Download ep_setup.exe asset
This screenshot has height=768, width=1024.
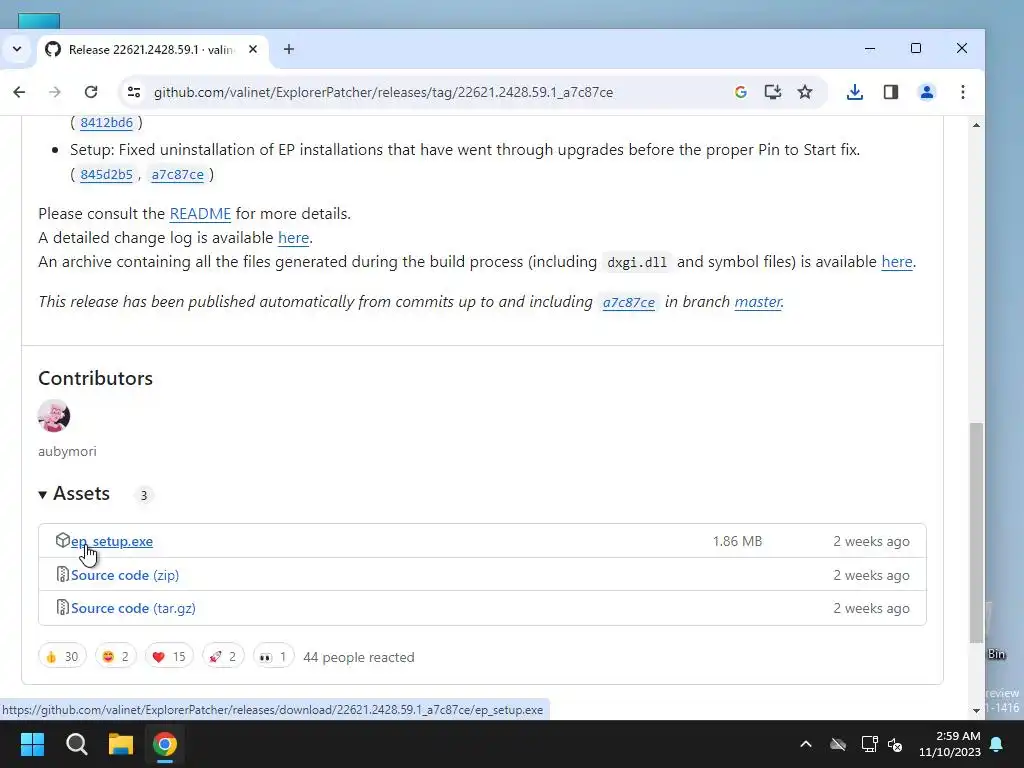pos(112,541)
